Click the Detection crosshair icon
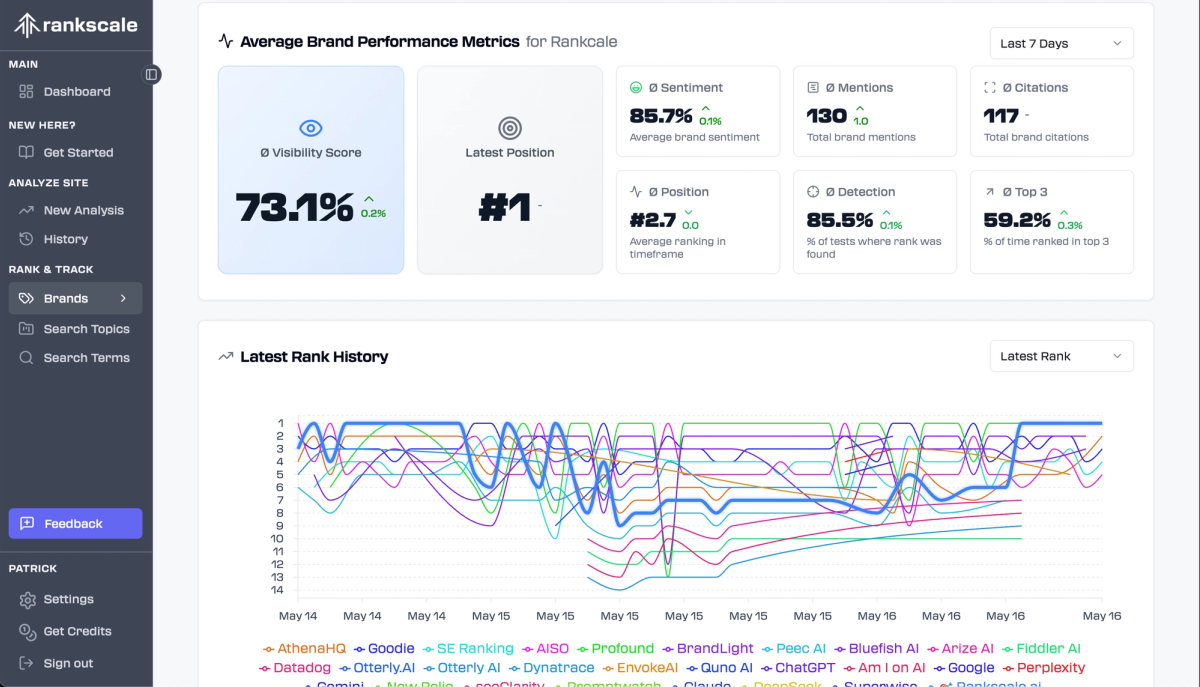 click(x=813, y=192)
